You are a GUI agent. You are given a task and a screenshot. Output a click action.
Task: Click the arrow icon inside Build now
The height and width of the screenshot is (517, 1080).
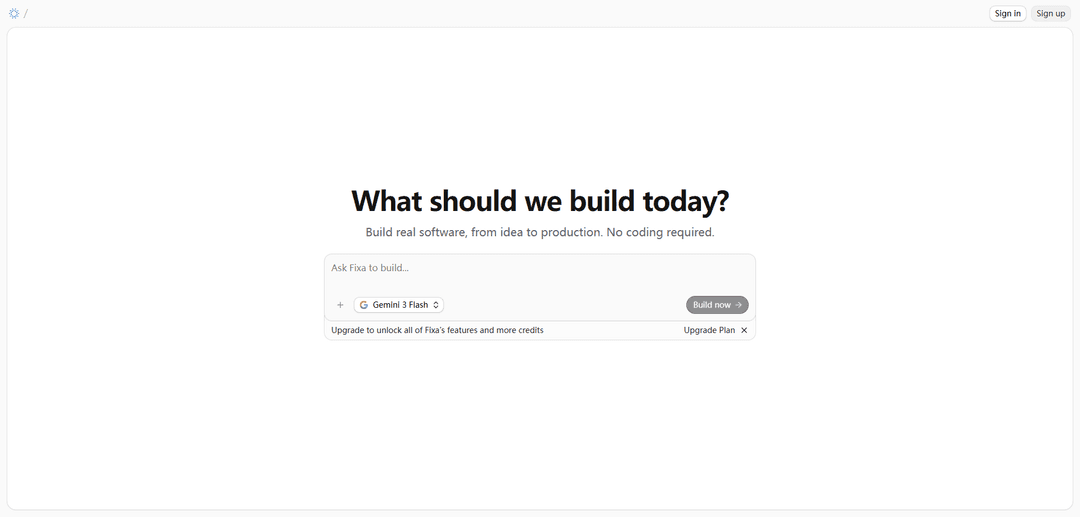click(739, 305)
